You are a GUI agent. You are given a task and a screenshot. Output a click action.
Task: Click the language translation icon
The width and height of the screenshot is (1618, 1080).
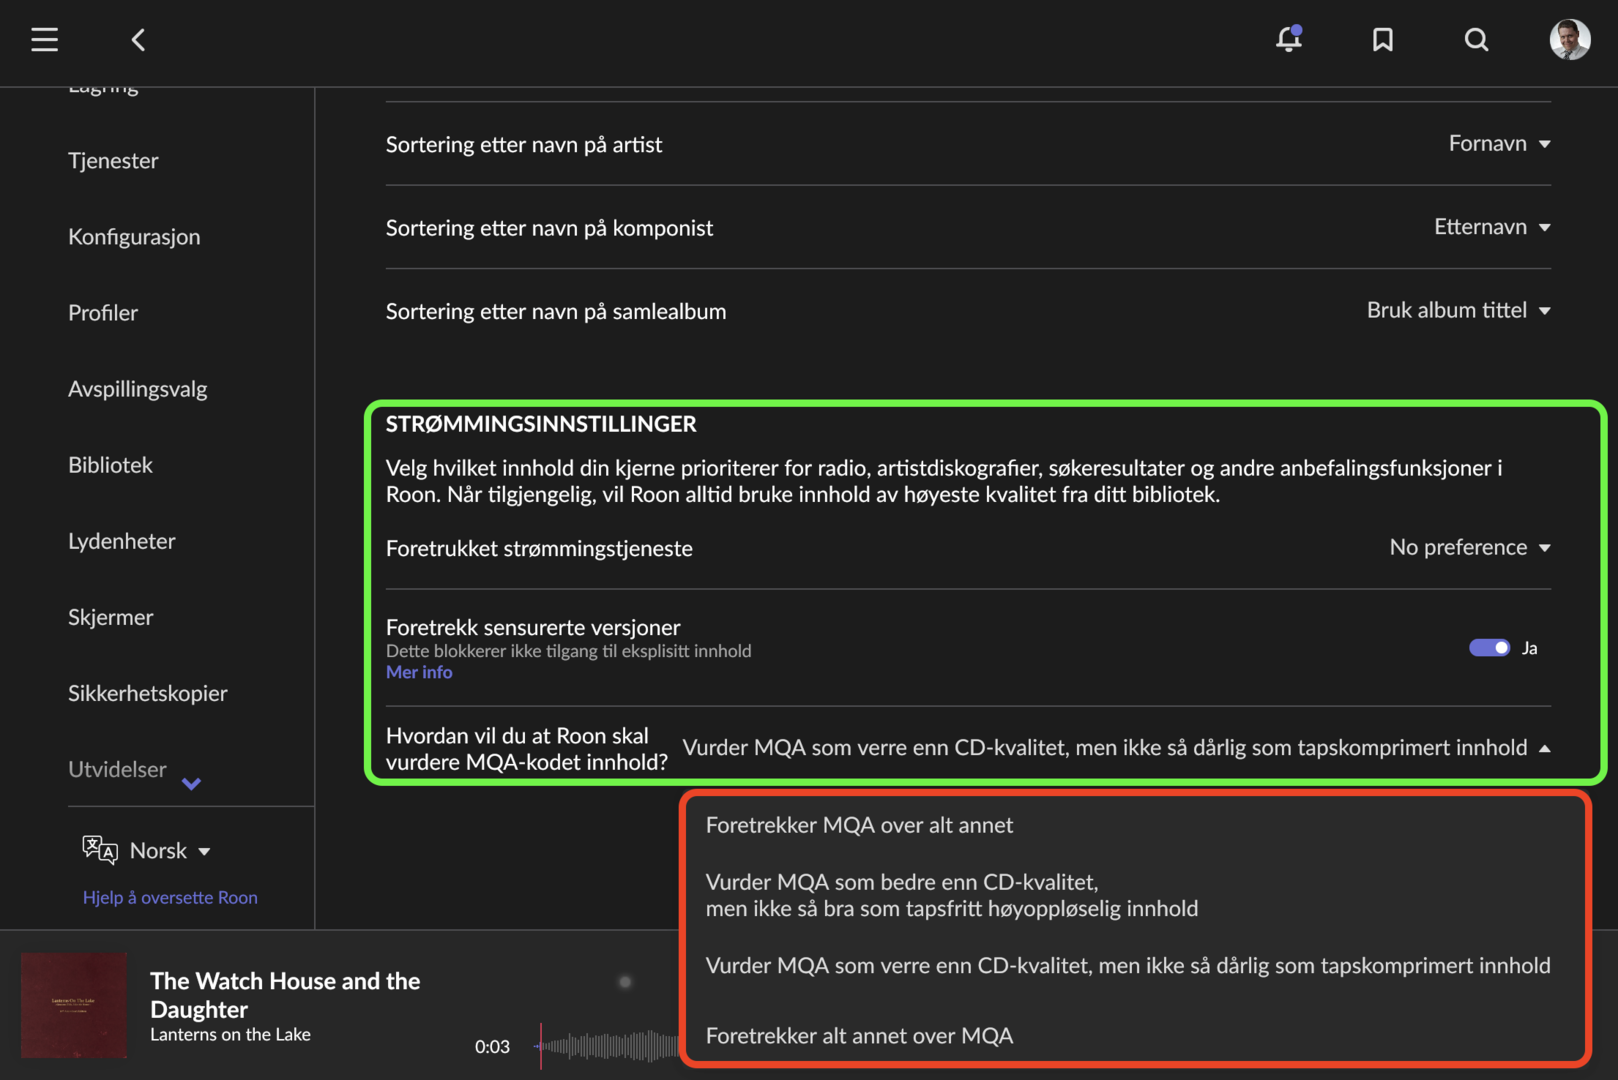(100, 850)
